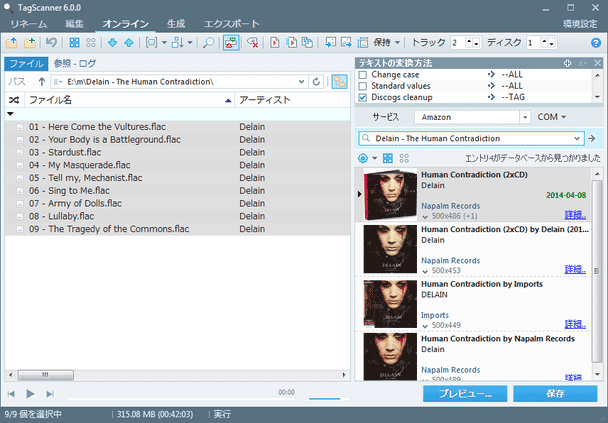The width and height of the screenshot is (608, 423).
Task: Click the blue move down arrow icon
Action: 112,43
